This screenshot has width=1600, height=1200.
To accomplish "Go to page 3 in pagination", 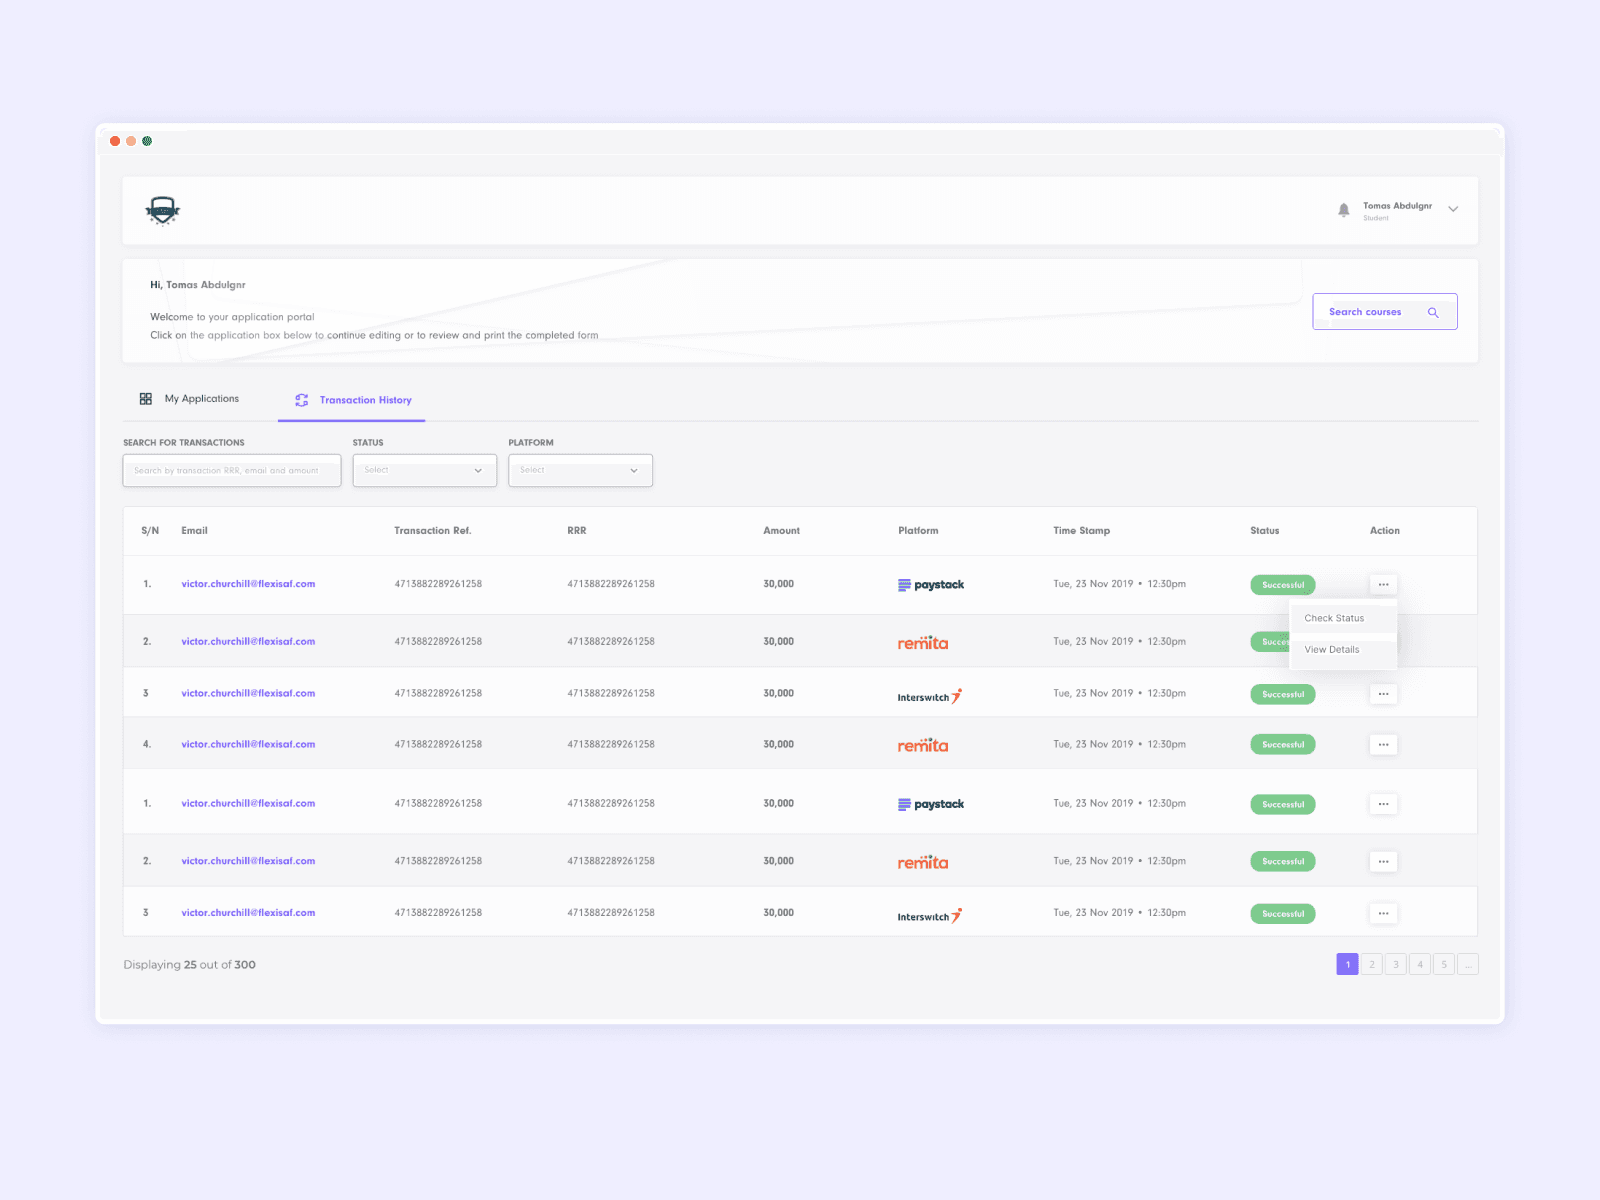I will pos(1396,964).
